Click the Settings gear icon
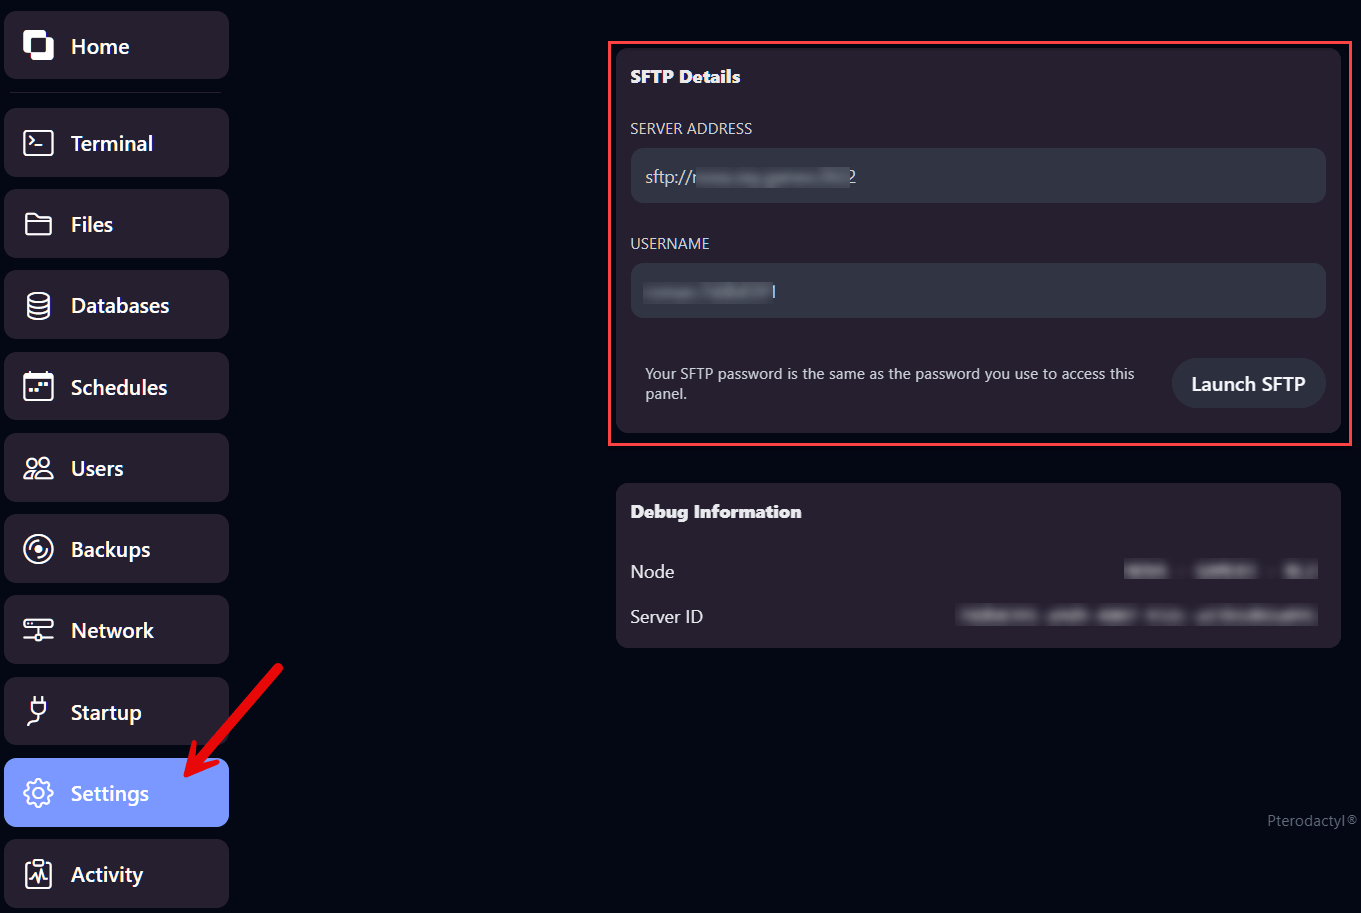The height and width of the screenshot is (913, 1361). [38, 792]
